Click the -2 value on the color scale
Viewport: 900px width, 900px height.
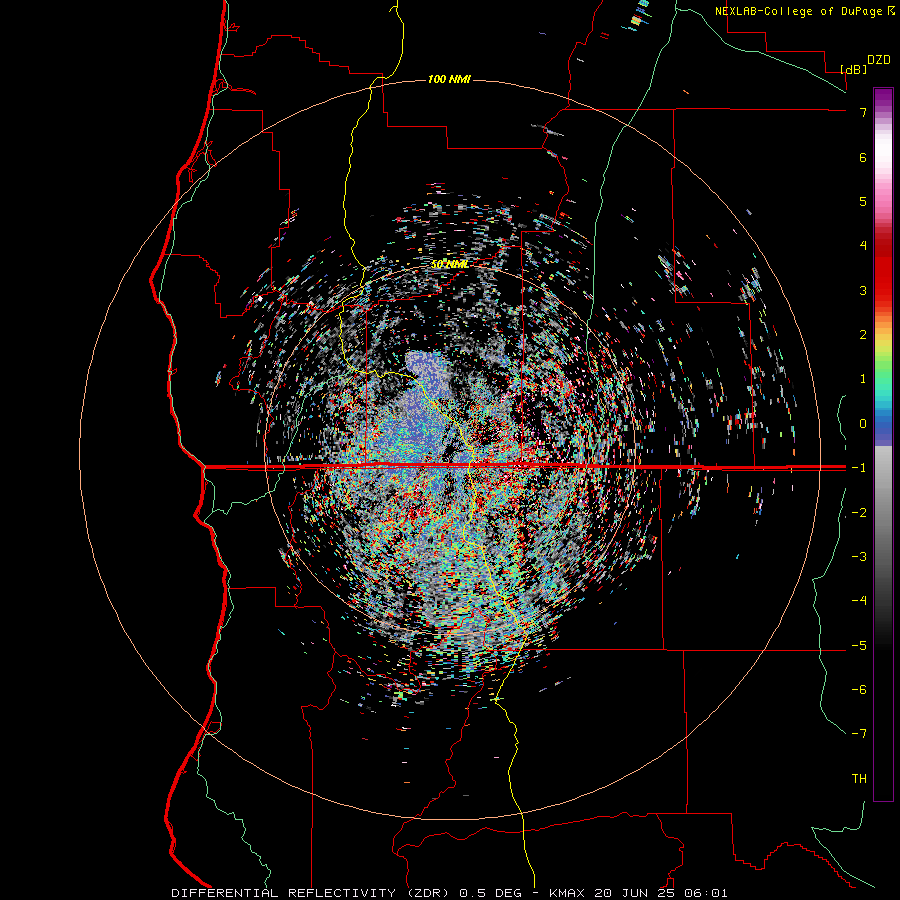coord(859,513)
